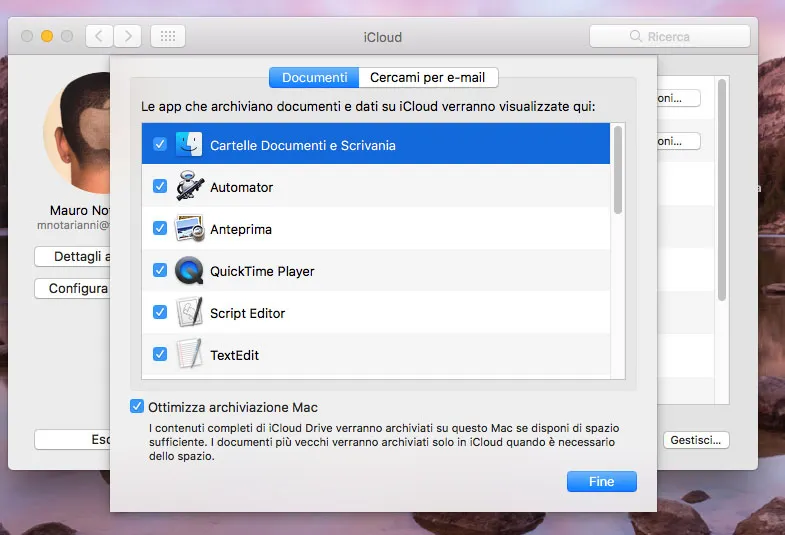Select the Automator row label
This screenshot has width=785, height=535.
pos(242,188)
